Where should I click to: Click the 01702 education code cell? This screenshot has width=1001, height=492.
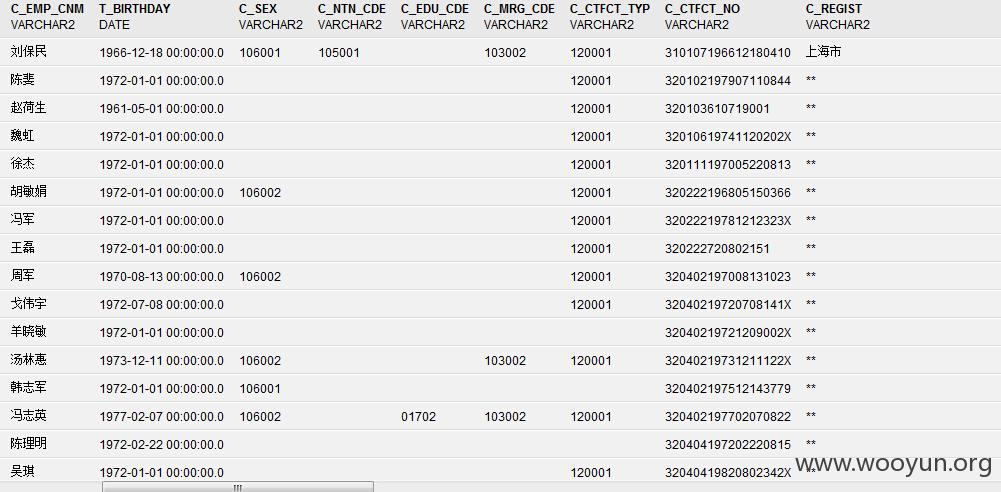coord(419,417)
